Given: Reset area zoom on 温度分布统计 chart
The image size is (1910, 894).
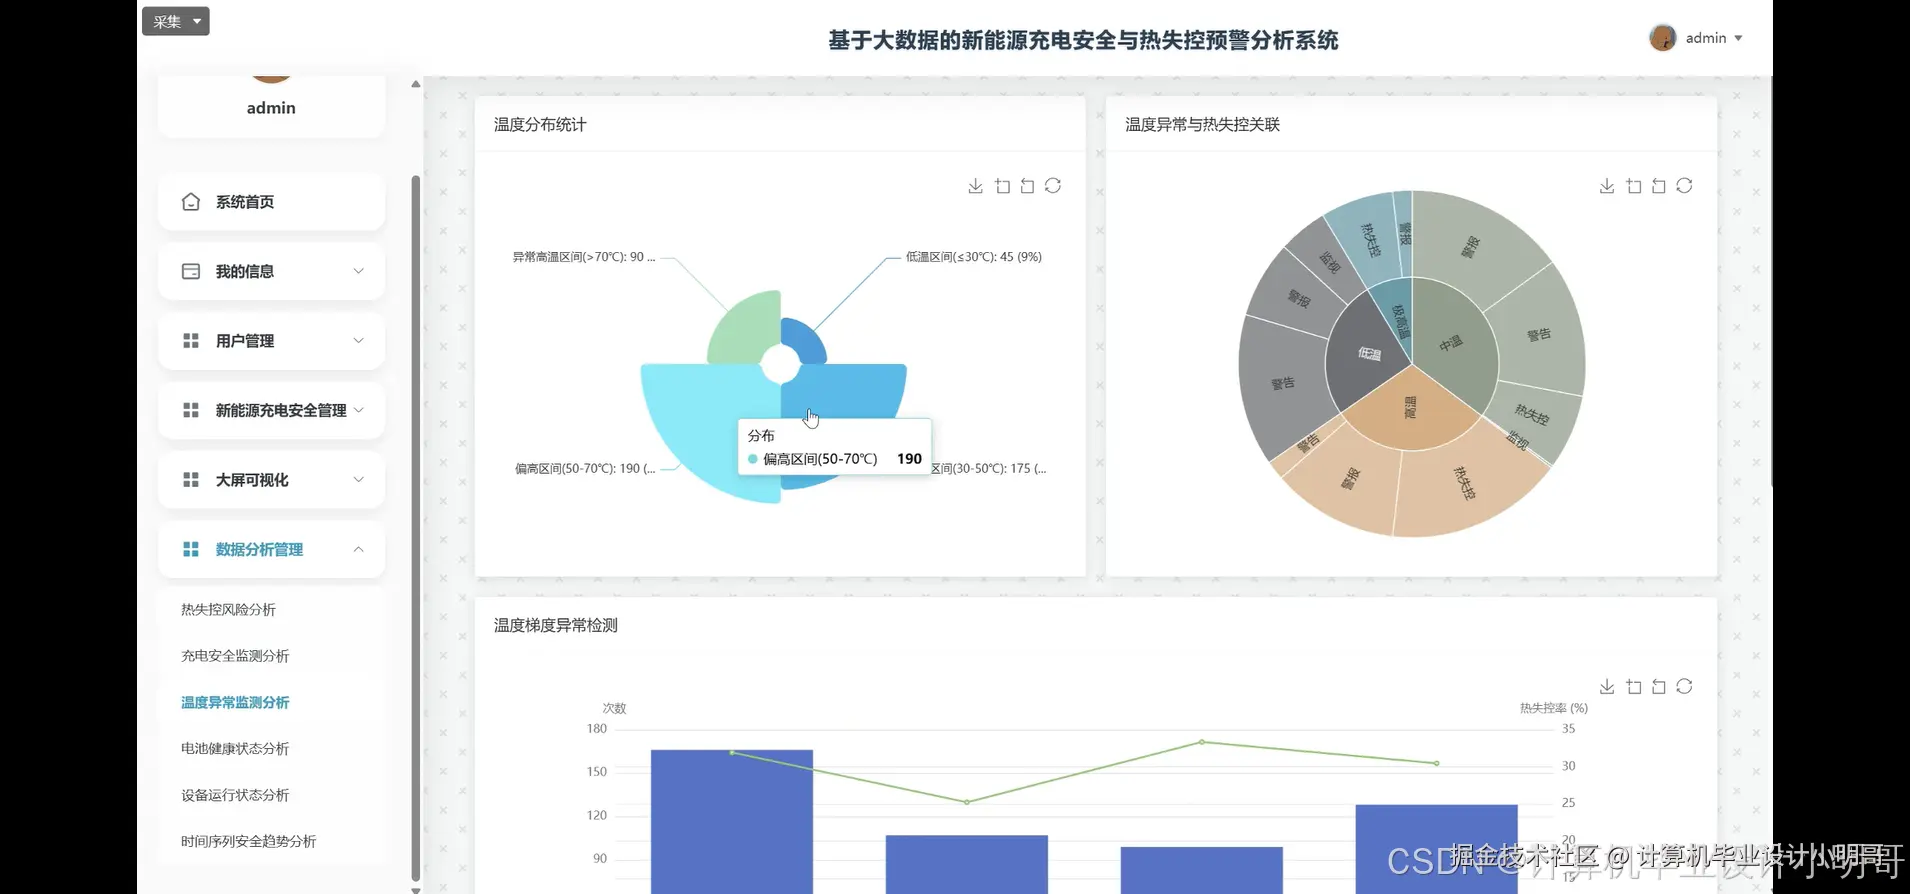Looking at the screenshot, I should (1027, 186).
